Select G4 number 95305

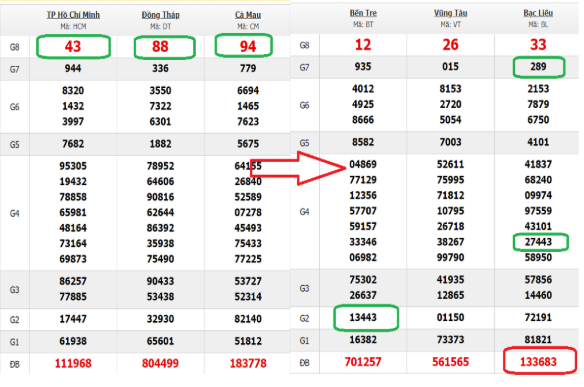[73, 166]
